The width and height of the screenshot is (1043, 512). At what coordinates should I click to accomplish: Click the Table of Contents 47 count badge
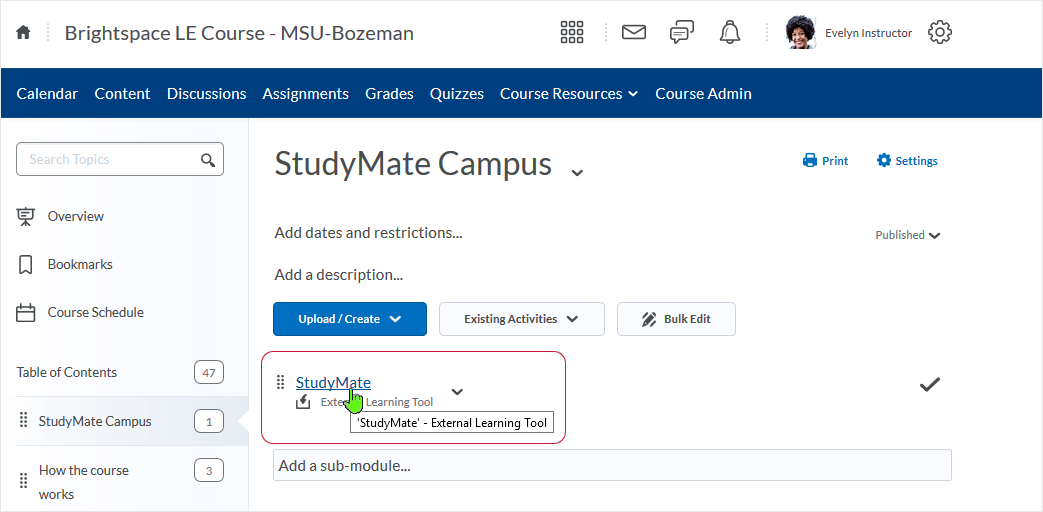click(x=209, y=372)
